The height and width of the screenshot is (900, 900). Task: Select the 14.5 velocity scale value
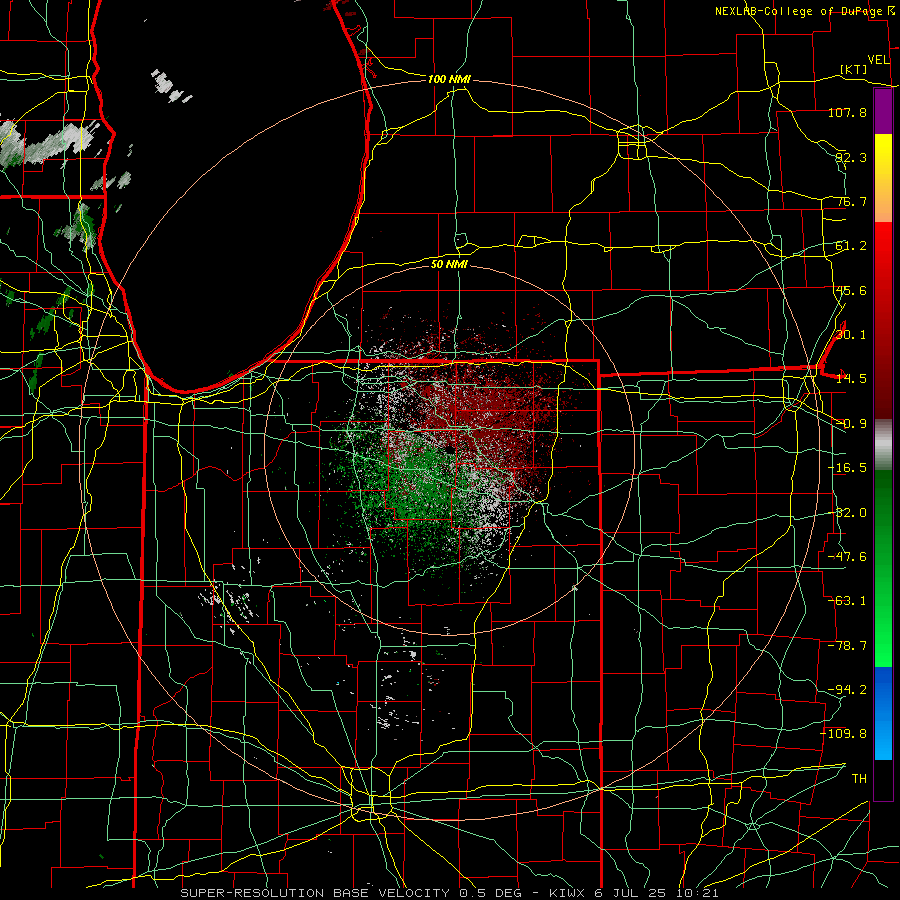coord(851,379)
